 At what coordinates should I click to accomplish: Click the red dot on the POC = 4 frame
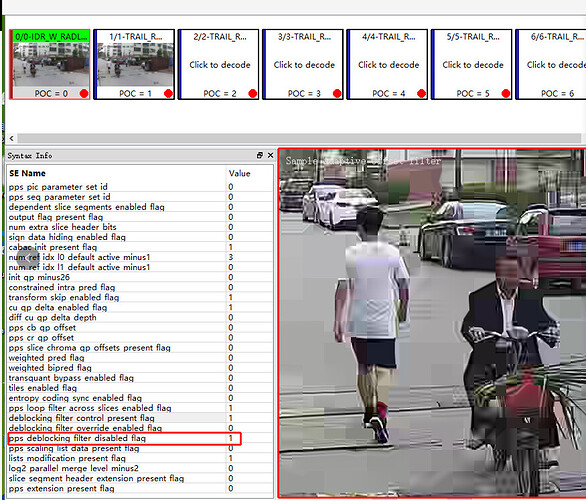pyautogui.click(x=422, y=93)
